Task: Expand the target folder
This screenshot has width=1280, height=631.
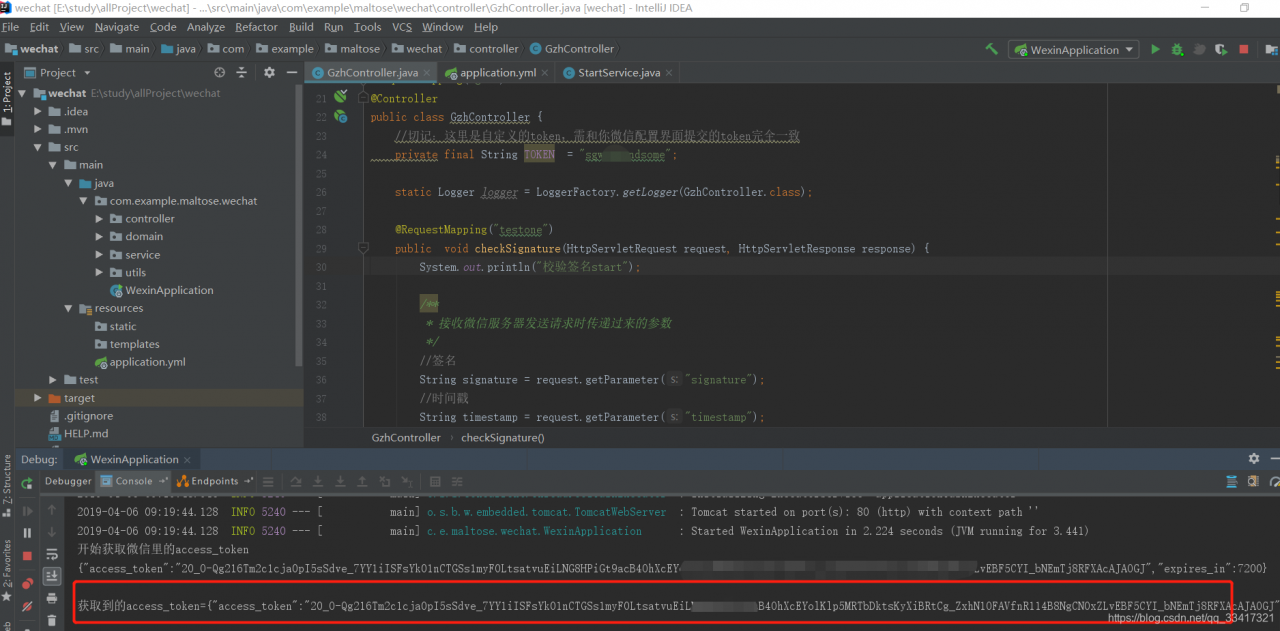Action: click(38, 398)
